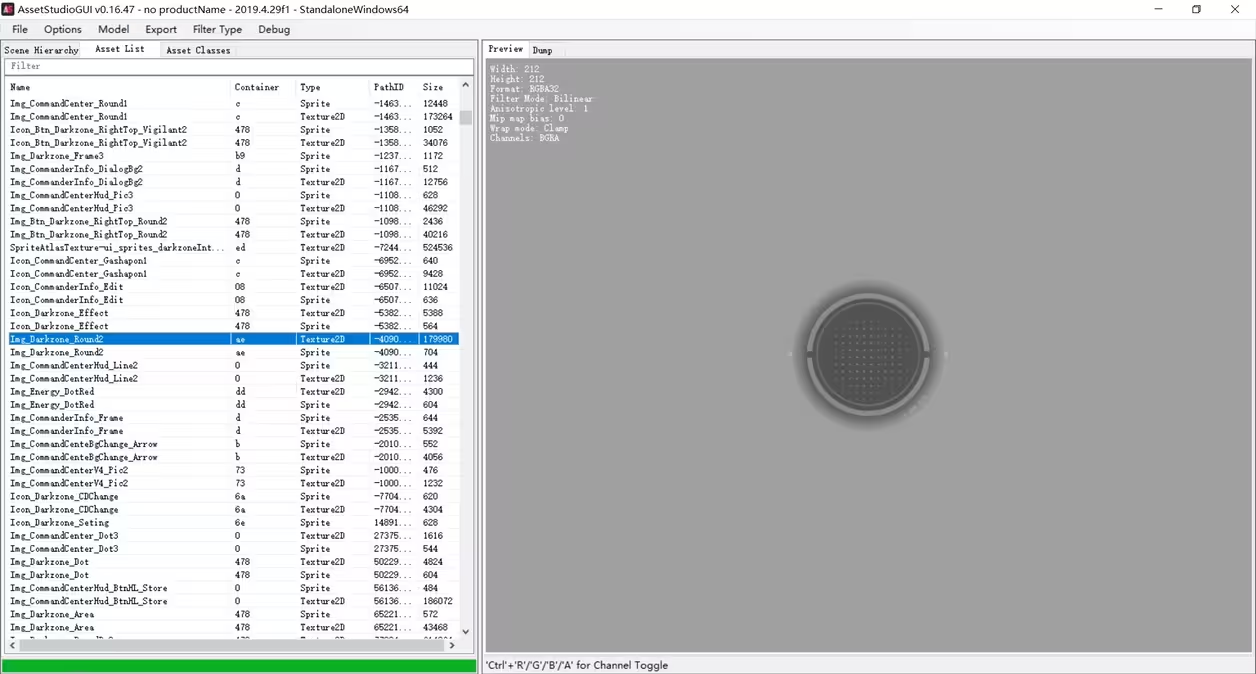Screen dimensions: 1256x674
Task: Switch to the Asset Classes tab
Action: tap(198, 50)
